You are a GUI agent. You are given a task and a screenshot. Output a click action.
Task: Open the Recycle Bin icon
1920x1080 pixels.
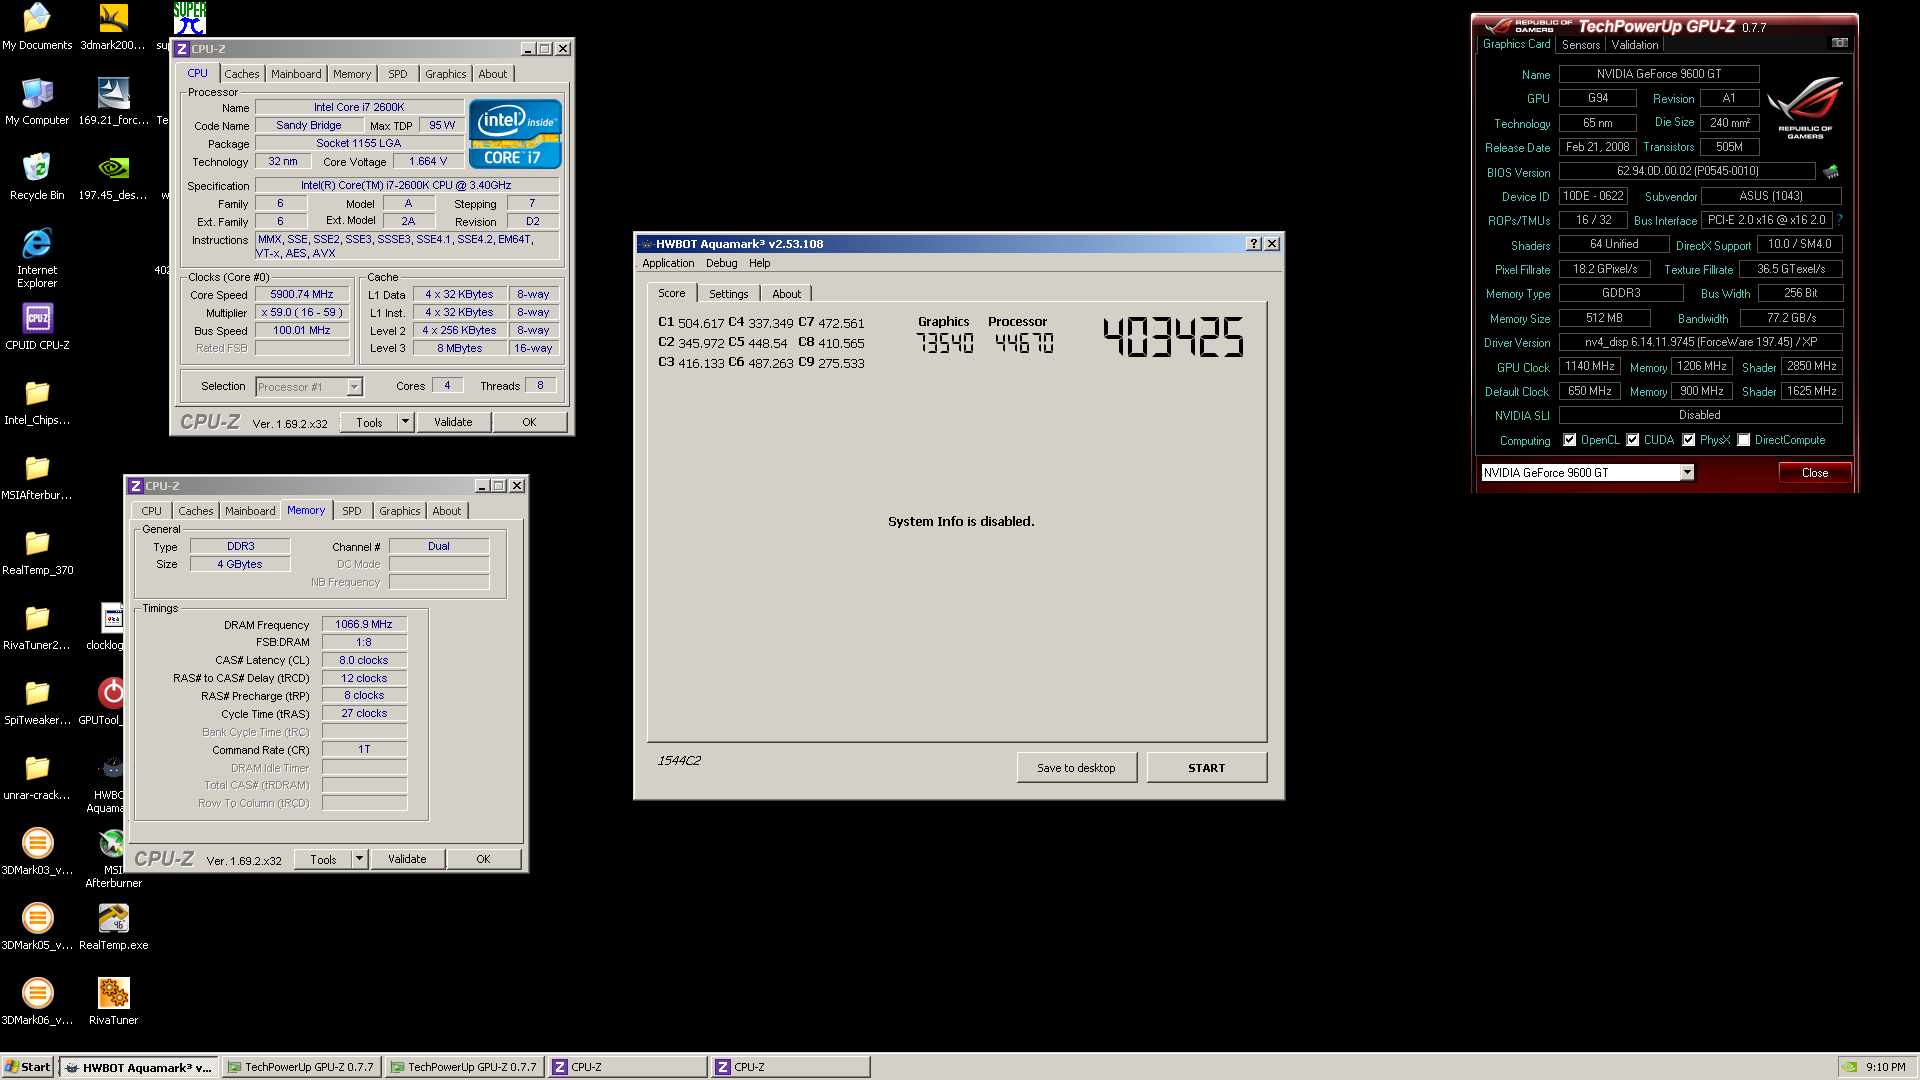click(x=37, y=177)
